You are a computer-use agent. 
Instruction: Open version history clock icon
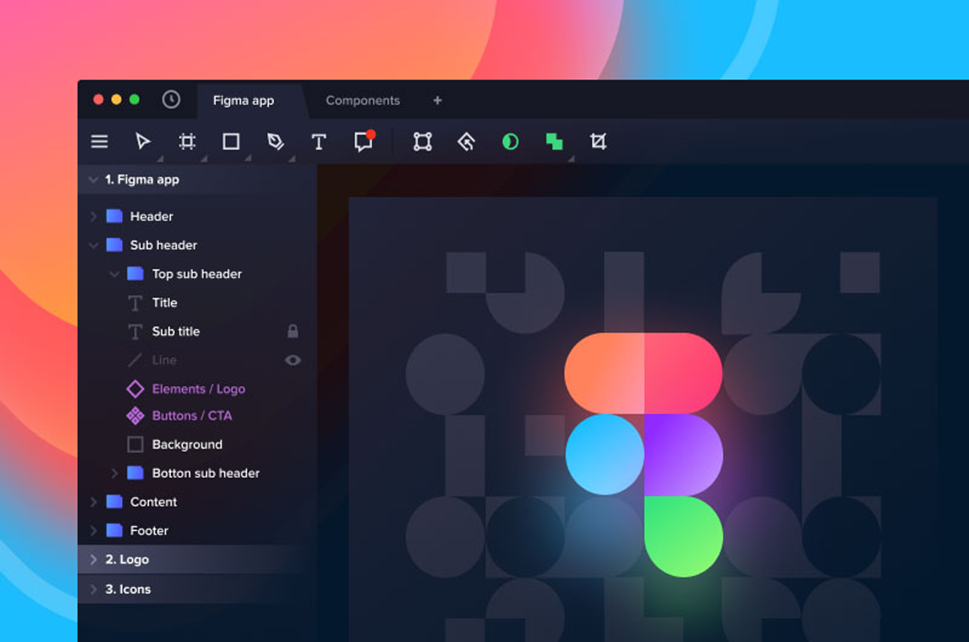tap(171, 99)
